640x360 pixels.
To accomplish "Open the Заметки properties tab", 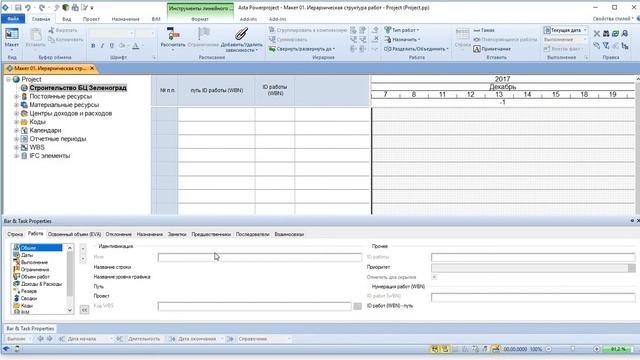I will click(177, 234).
